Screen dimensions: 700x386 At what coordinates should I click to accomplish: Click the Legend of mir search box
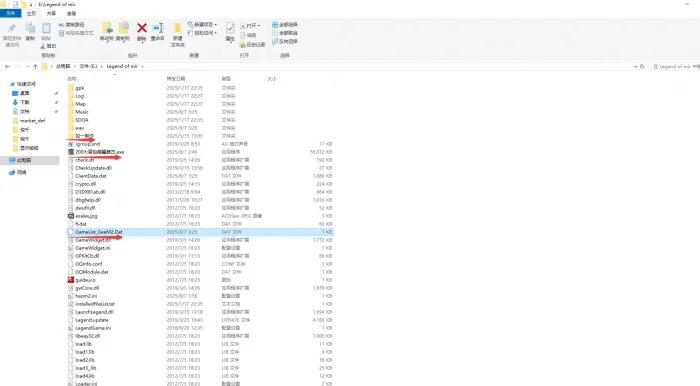(x=675, y=66)
